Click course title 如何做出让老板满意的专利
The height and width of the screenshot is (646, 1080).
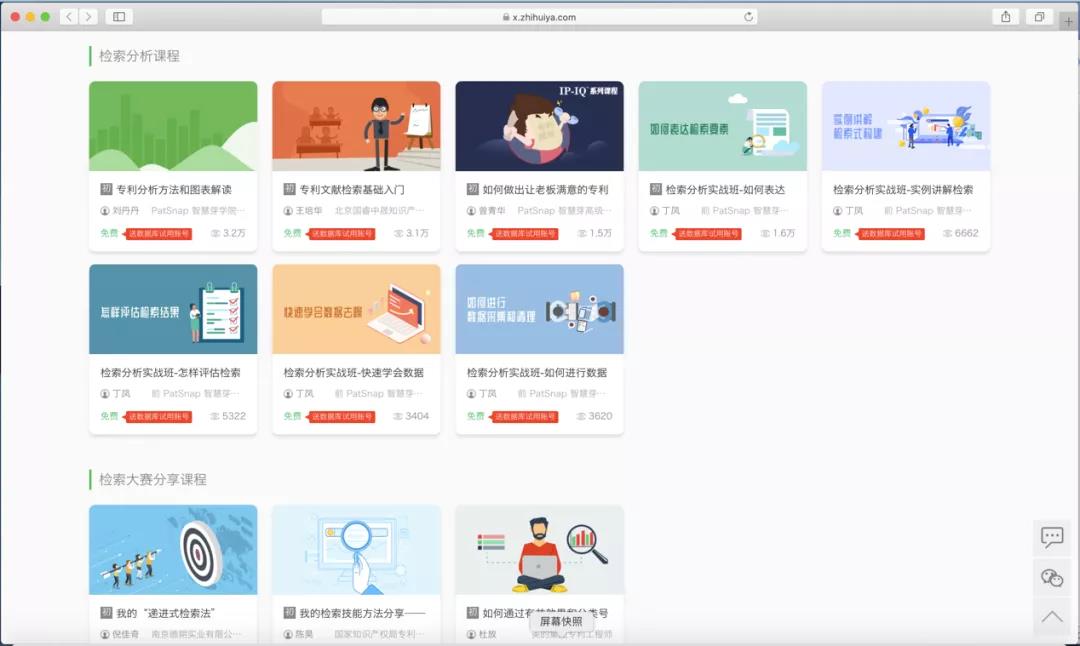click(x=546, y=189)
